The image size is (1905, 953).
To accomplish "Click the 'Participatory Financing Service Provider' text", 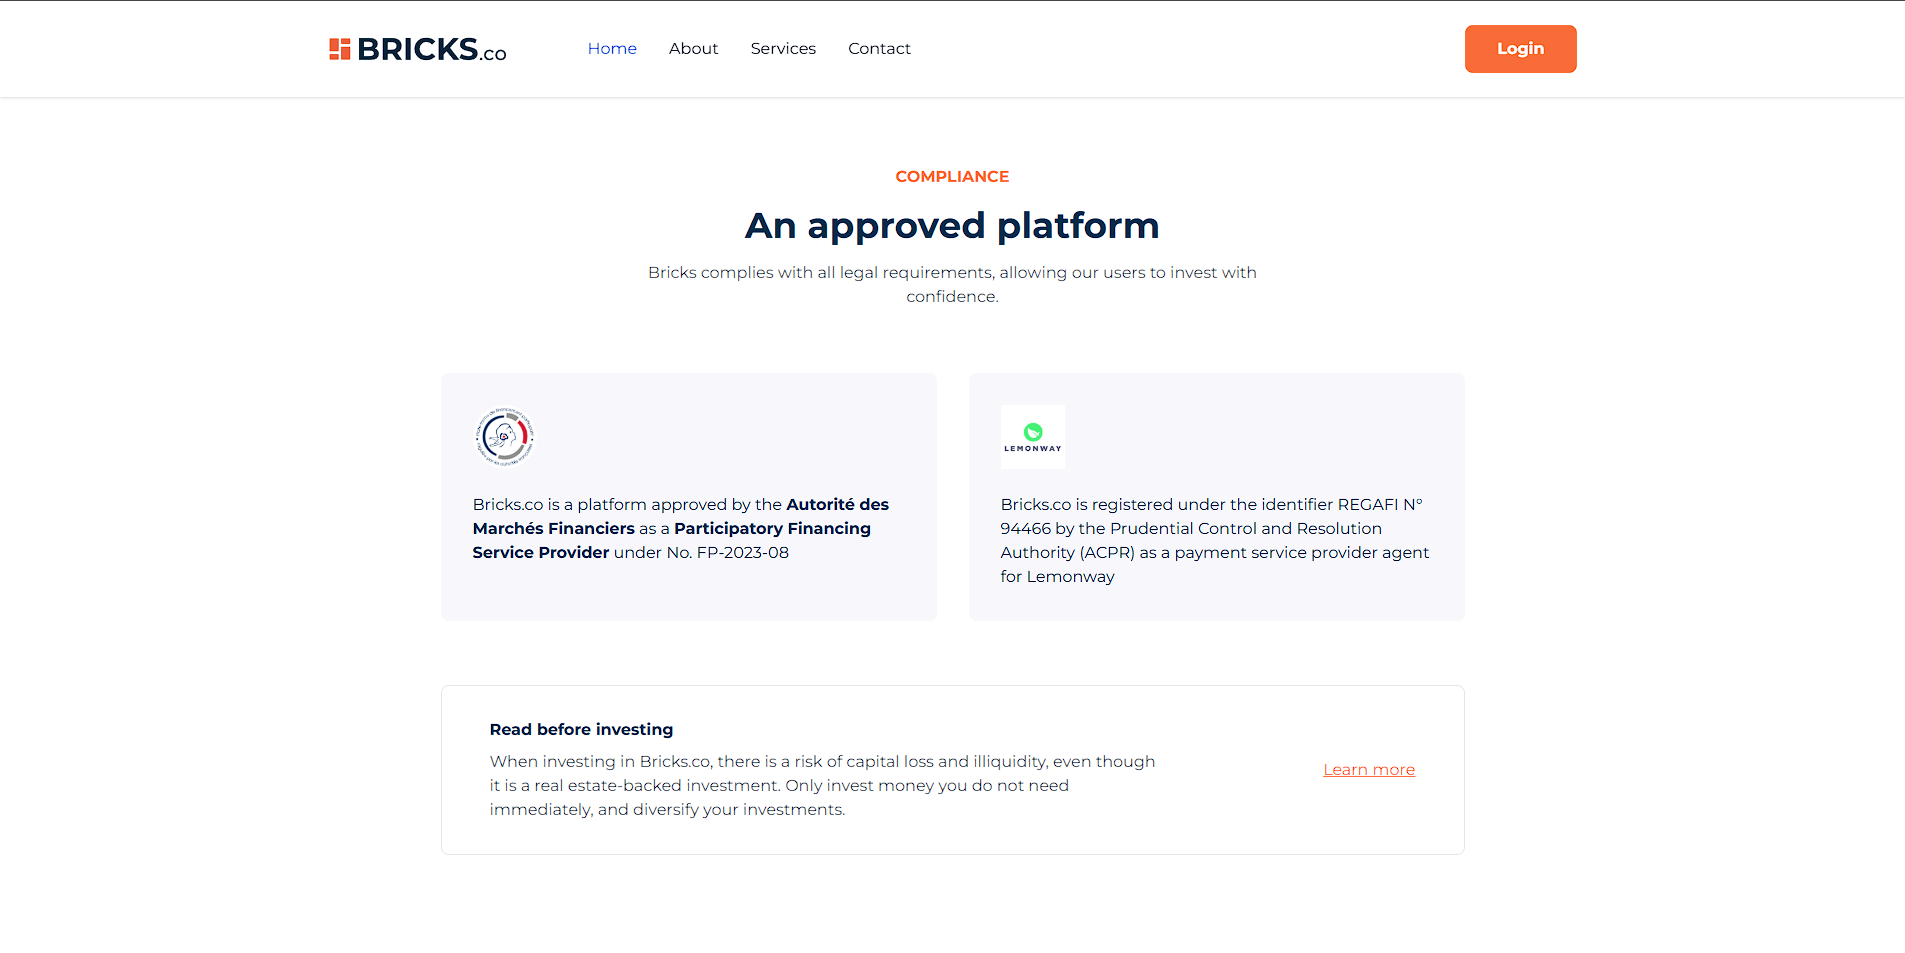I will click(672, 540).
